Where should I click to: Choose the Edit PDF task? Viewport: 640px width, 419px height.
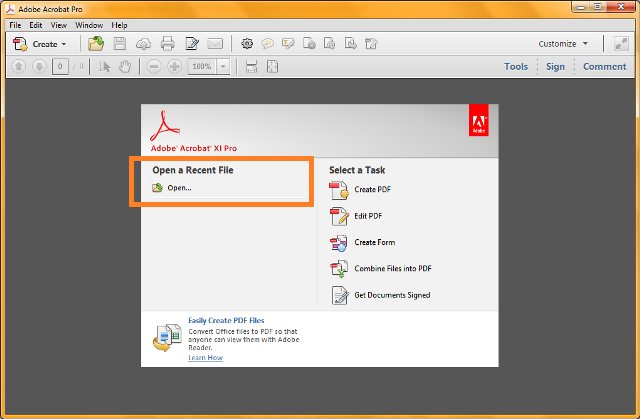(356, 216)
